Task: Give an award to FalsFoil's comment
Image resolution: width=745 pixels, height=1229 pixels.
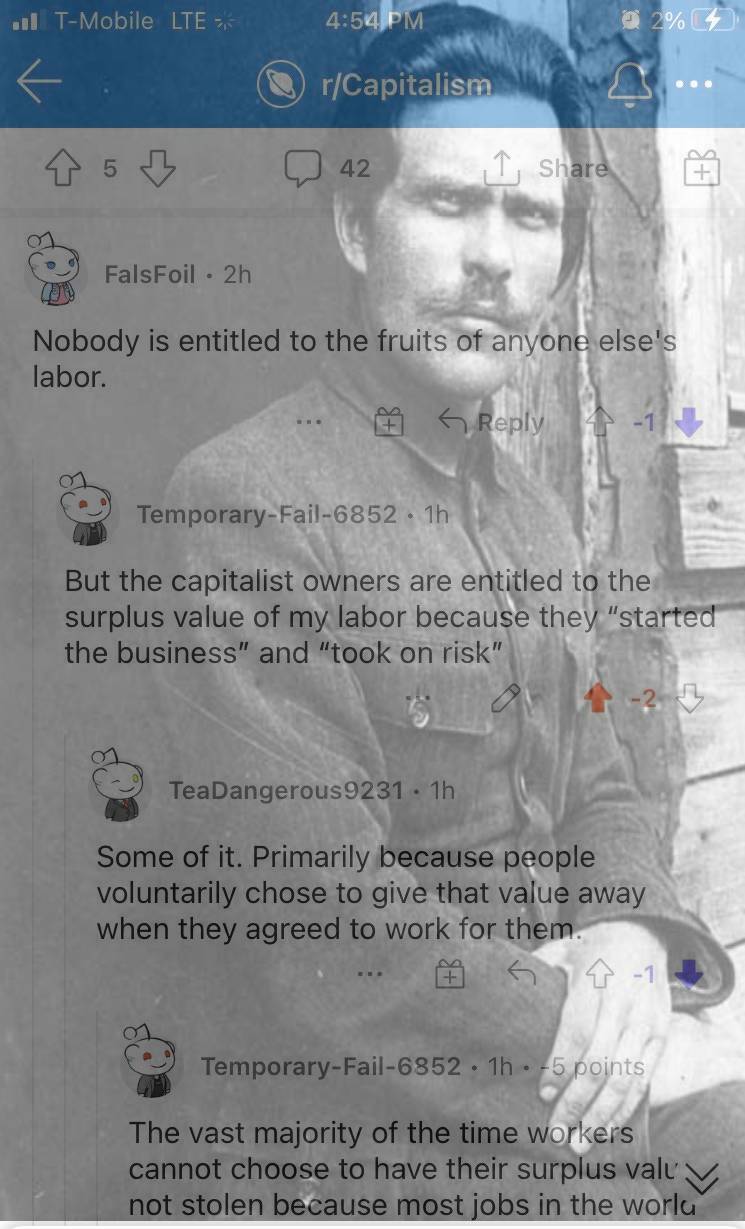Action: [x=387, y=423]
